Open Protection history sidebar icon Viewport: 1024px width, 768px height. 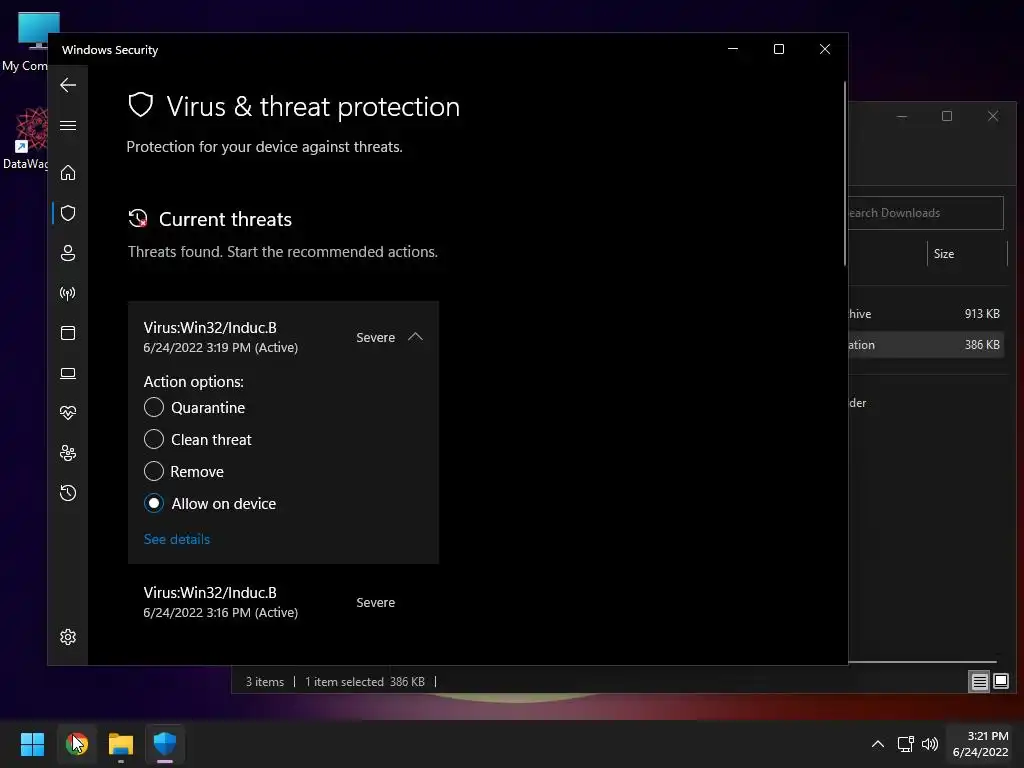(68, 493)
